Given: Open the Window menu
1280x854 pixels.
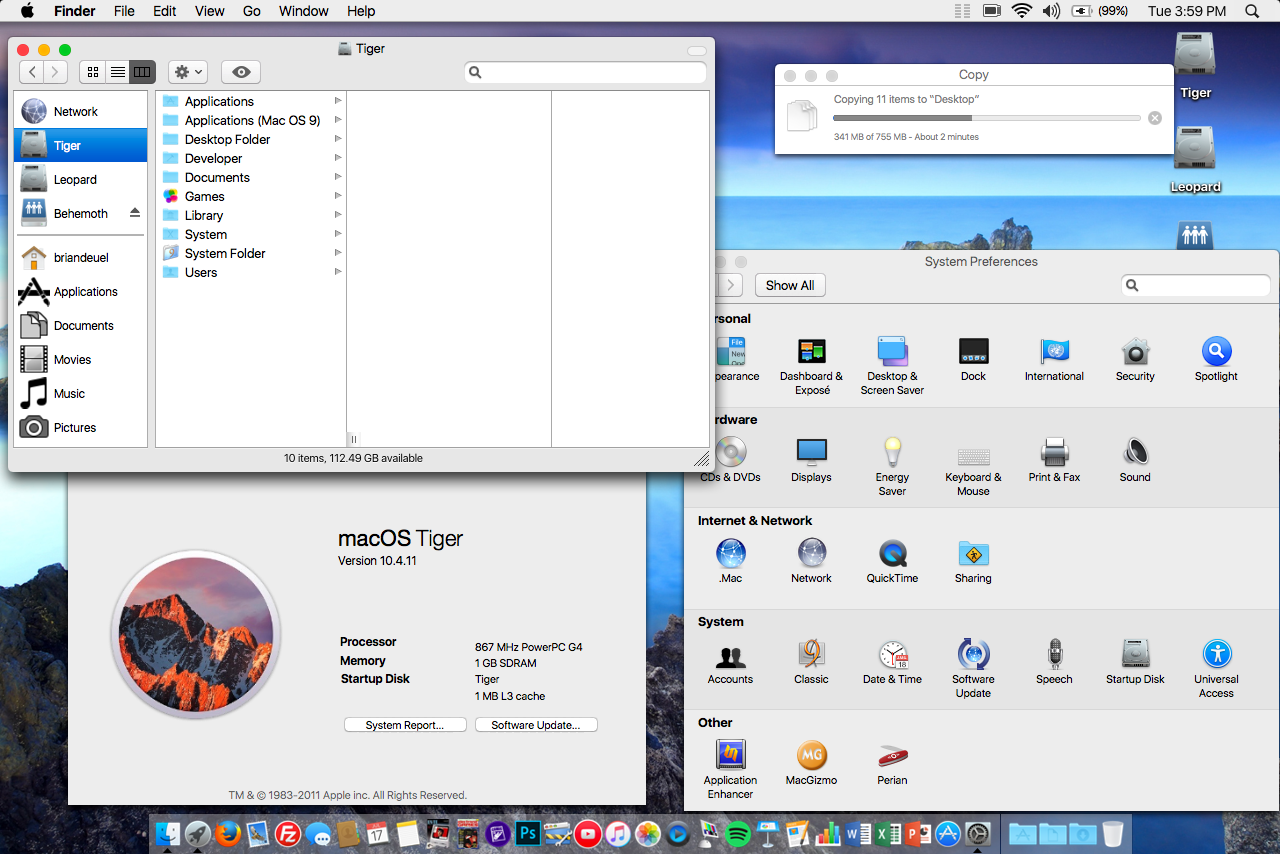Looking at the screenshot, I should pyautogui.click(x=304, y=11).
